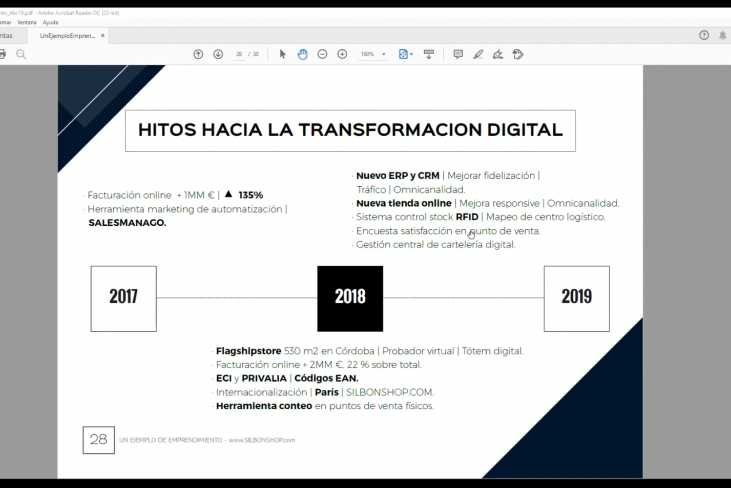Image resolution: width=731 pixels, height=488 pixels.
Task: Click the SILBONSHOP.COM text
Action: [390, 392]
